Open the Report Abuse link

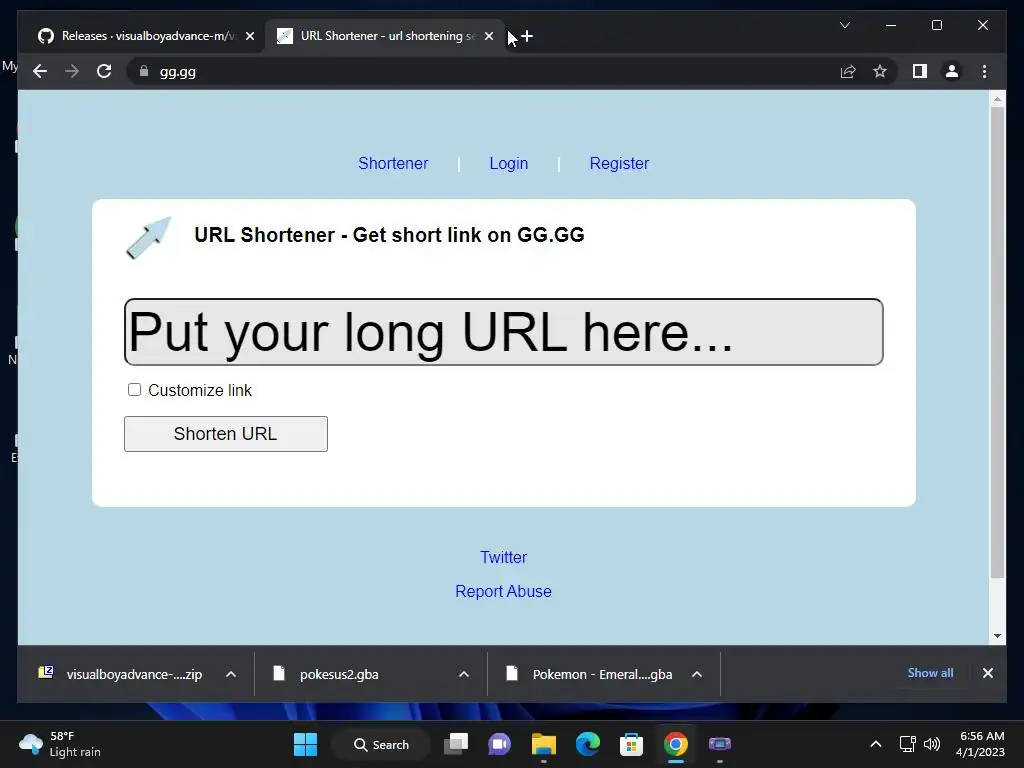(x=503, y=591)
